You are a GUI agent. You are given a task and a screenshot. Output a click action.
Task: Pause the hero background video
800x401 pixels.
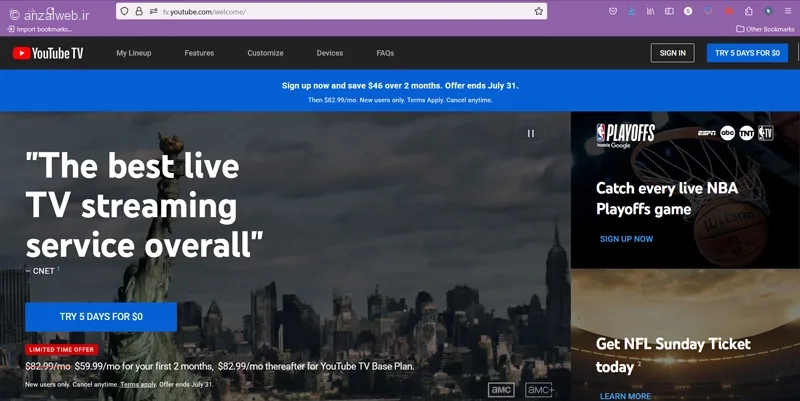coord(531,134)
